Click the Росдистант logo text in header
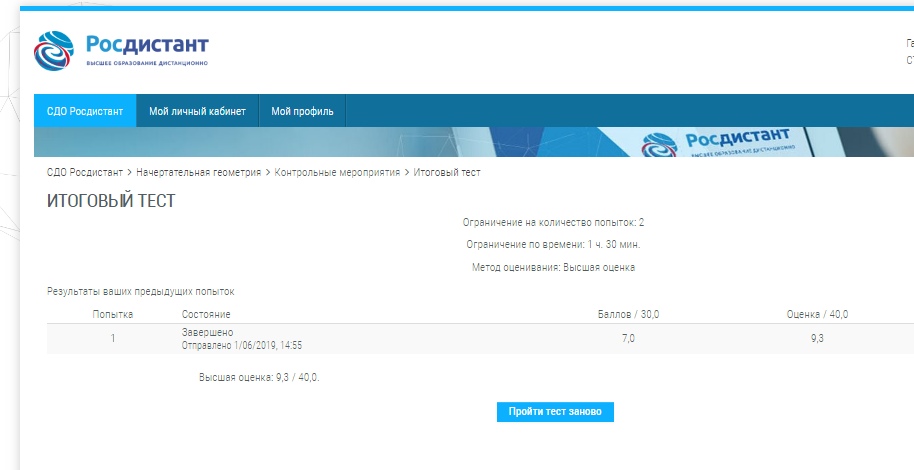This screenshot has height=470, width=914. [146, 46]
